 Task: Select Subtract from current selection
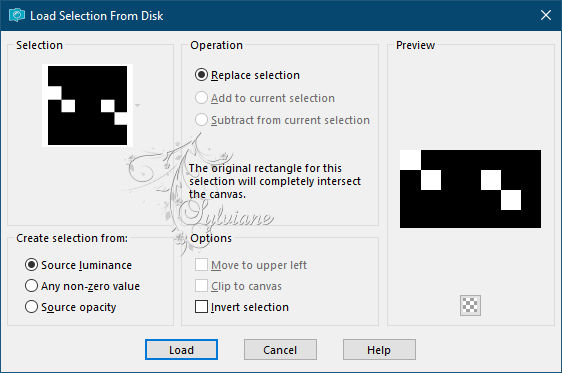[x=282, y=120]
